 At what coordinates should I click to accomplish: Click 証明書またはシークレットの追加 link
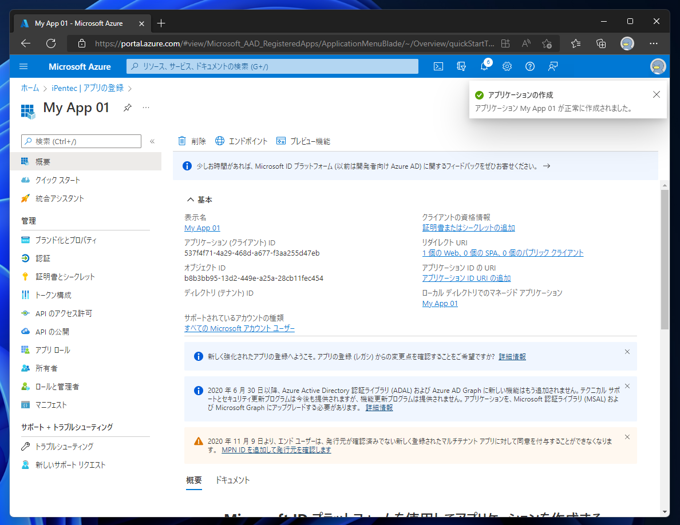pos(468,228)
